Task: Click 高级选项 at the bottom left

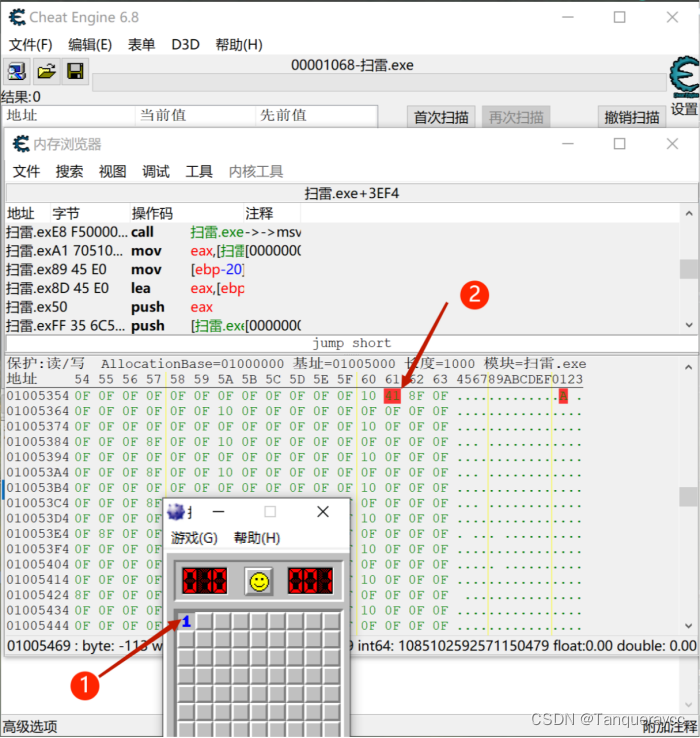Action: click(x=30, y=727)
